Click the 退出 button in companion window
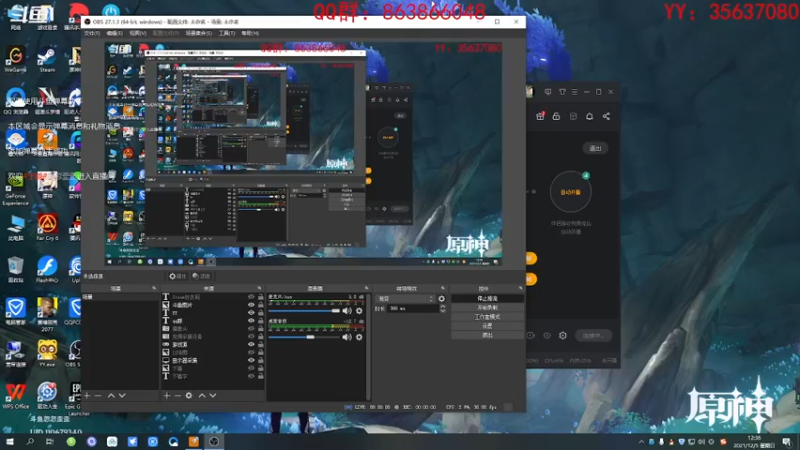The image size is (800, 450). (595, 148)
